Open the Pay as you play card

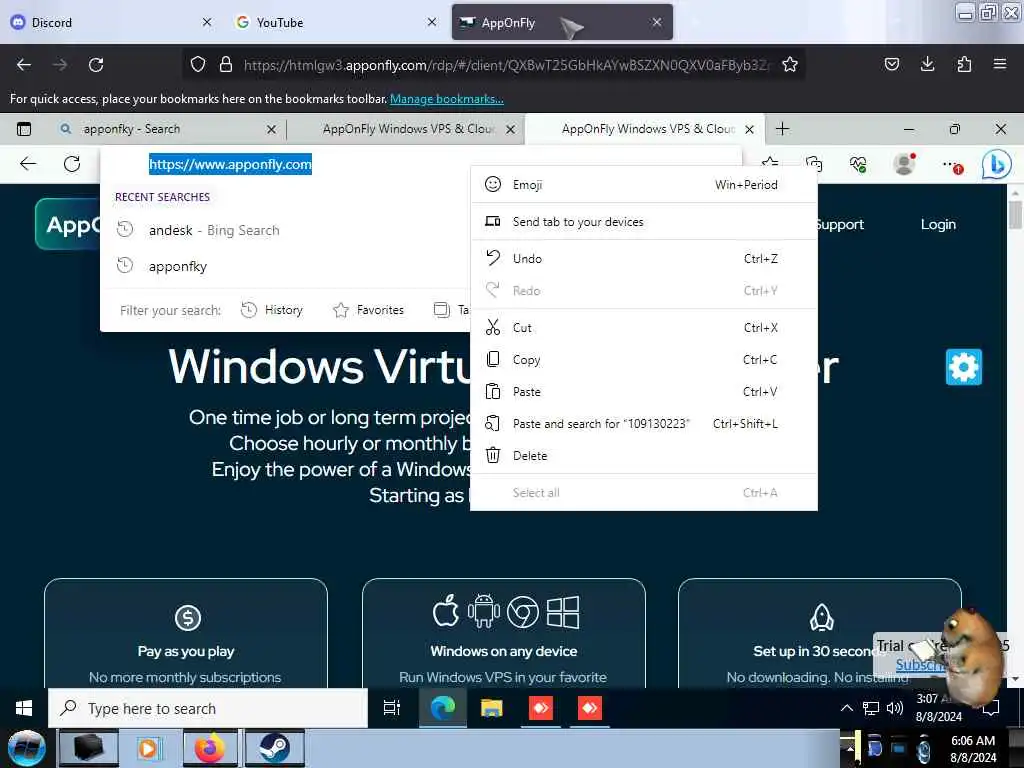point(186,633)
